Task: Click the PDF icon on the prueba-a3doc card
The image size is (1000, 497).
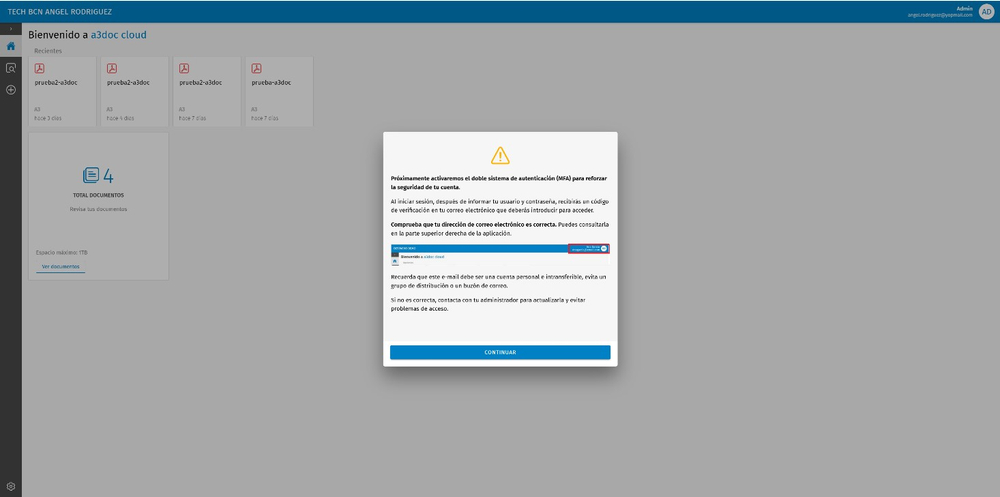Action: pos(256,68)
